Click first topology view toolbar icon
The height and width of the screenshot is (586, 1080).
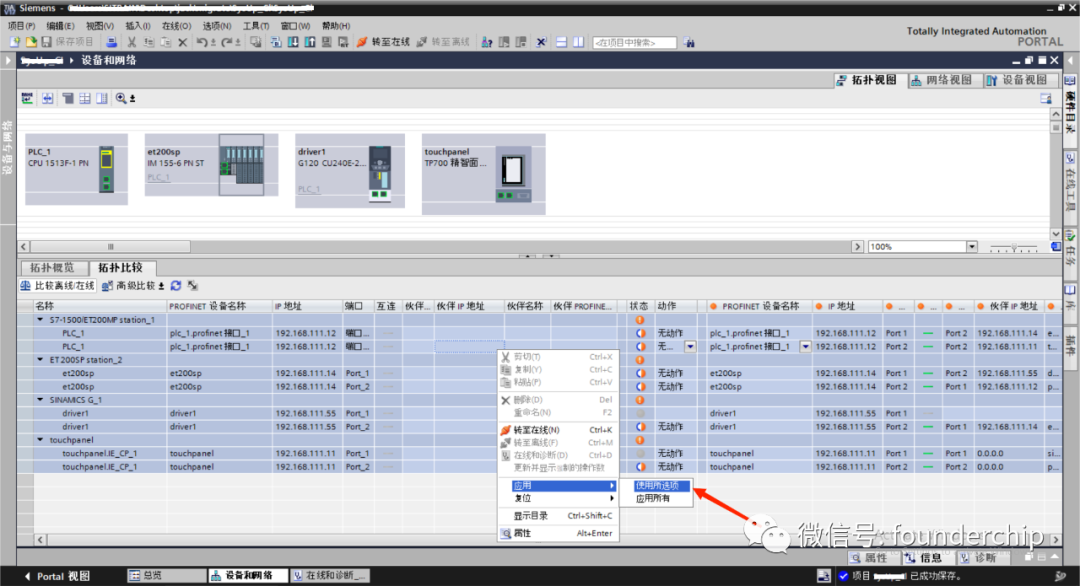click(27, 98)
